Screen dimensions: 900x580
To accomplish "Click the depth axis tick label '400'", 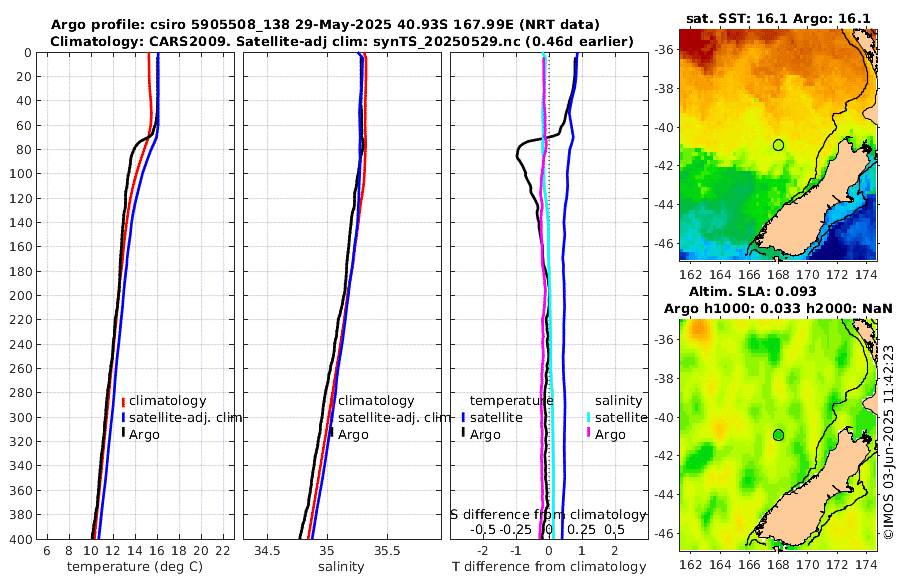I will pyautogui.click(x=20, y=539).
